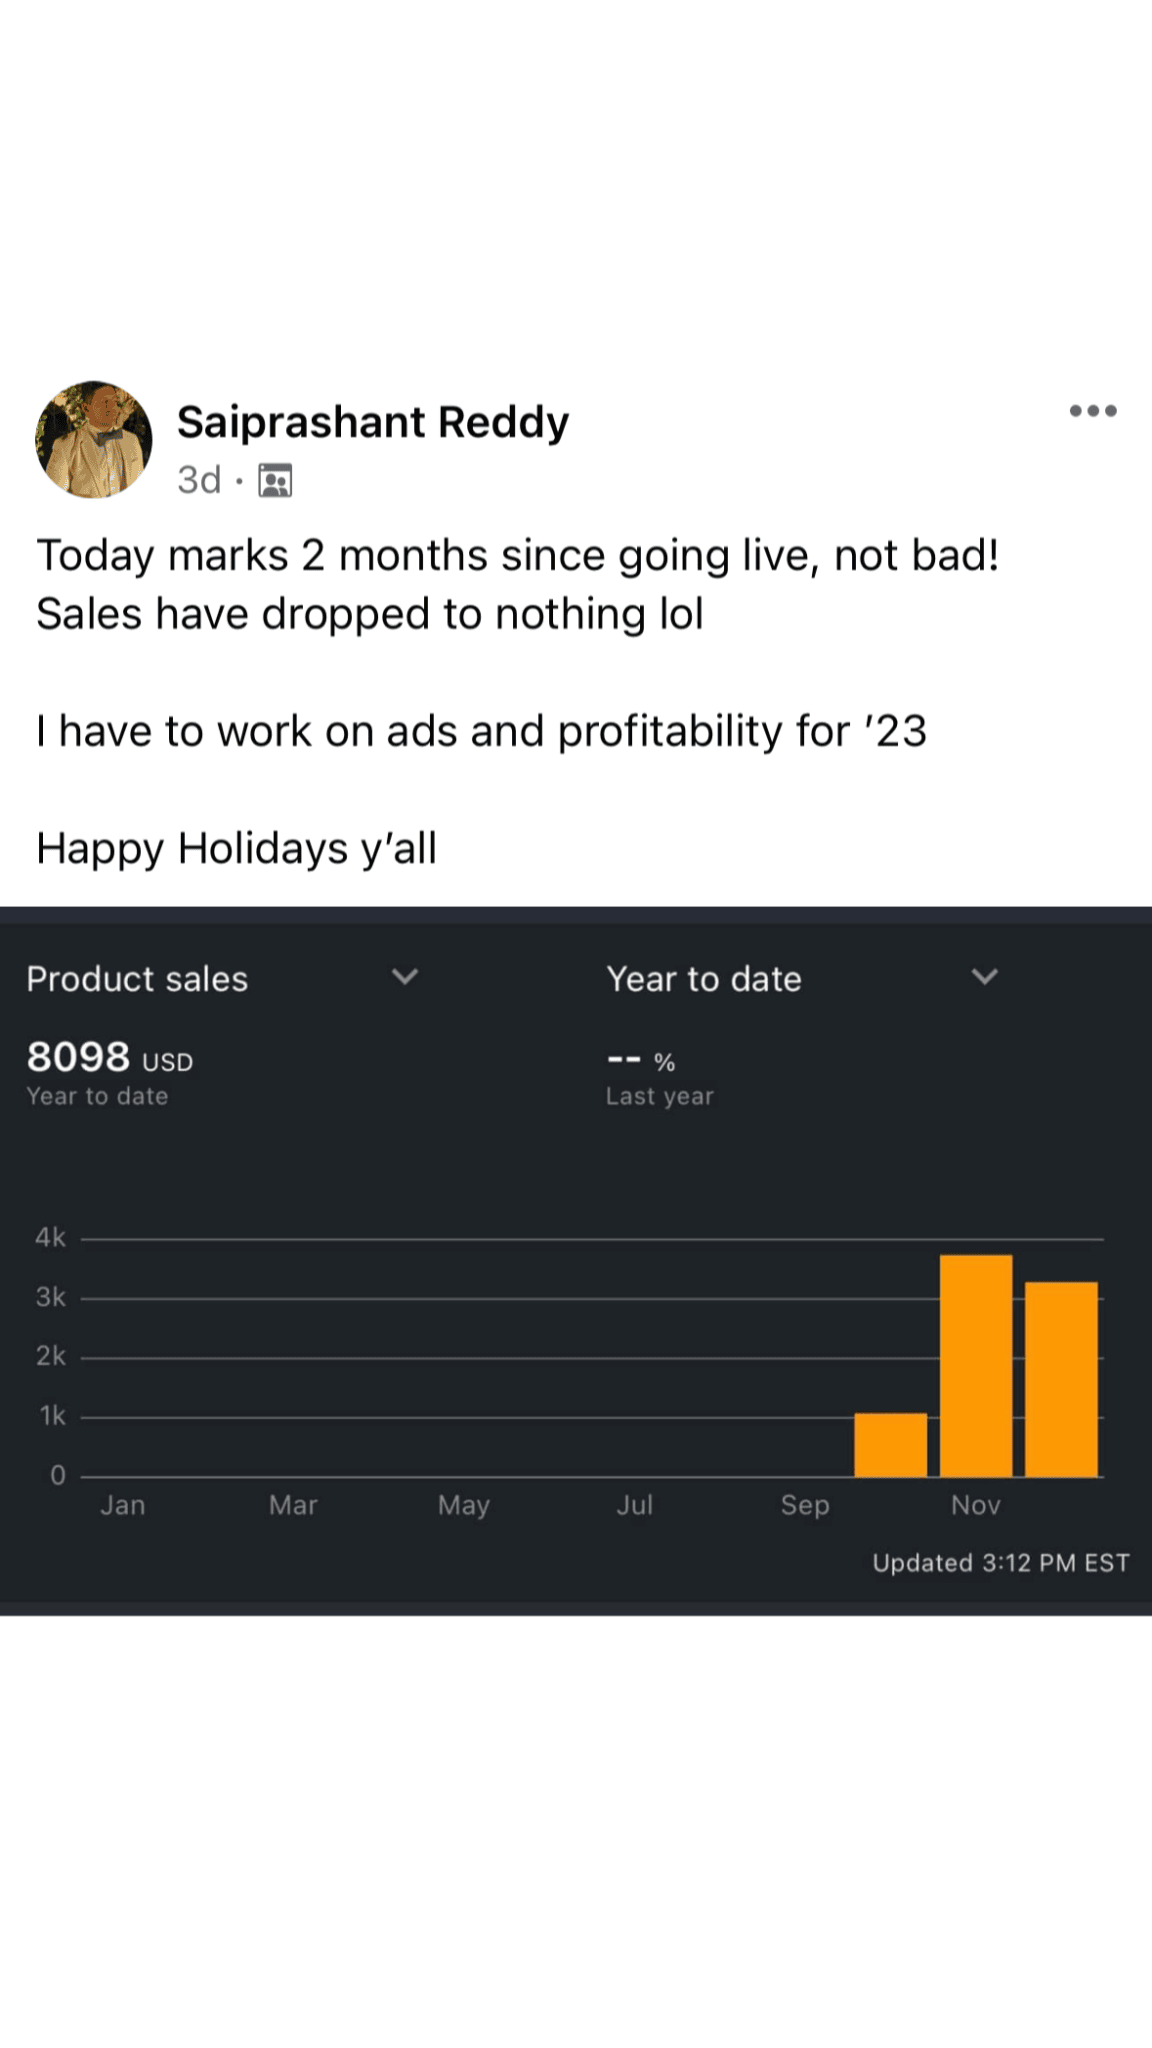Click the 4k gridline label

click(50, 1238)
